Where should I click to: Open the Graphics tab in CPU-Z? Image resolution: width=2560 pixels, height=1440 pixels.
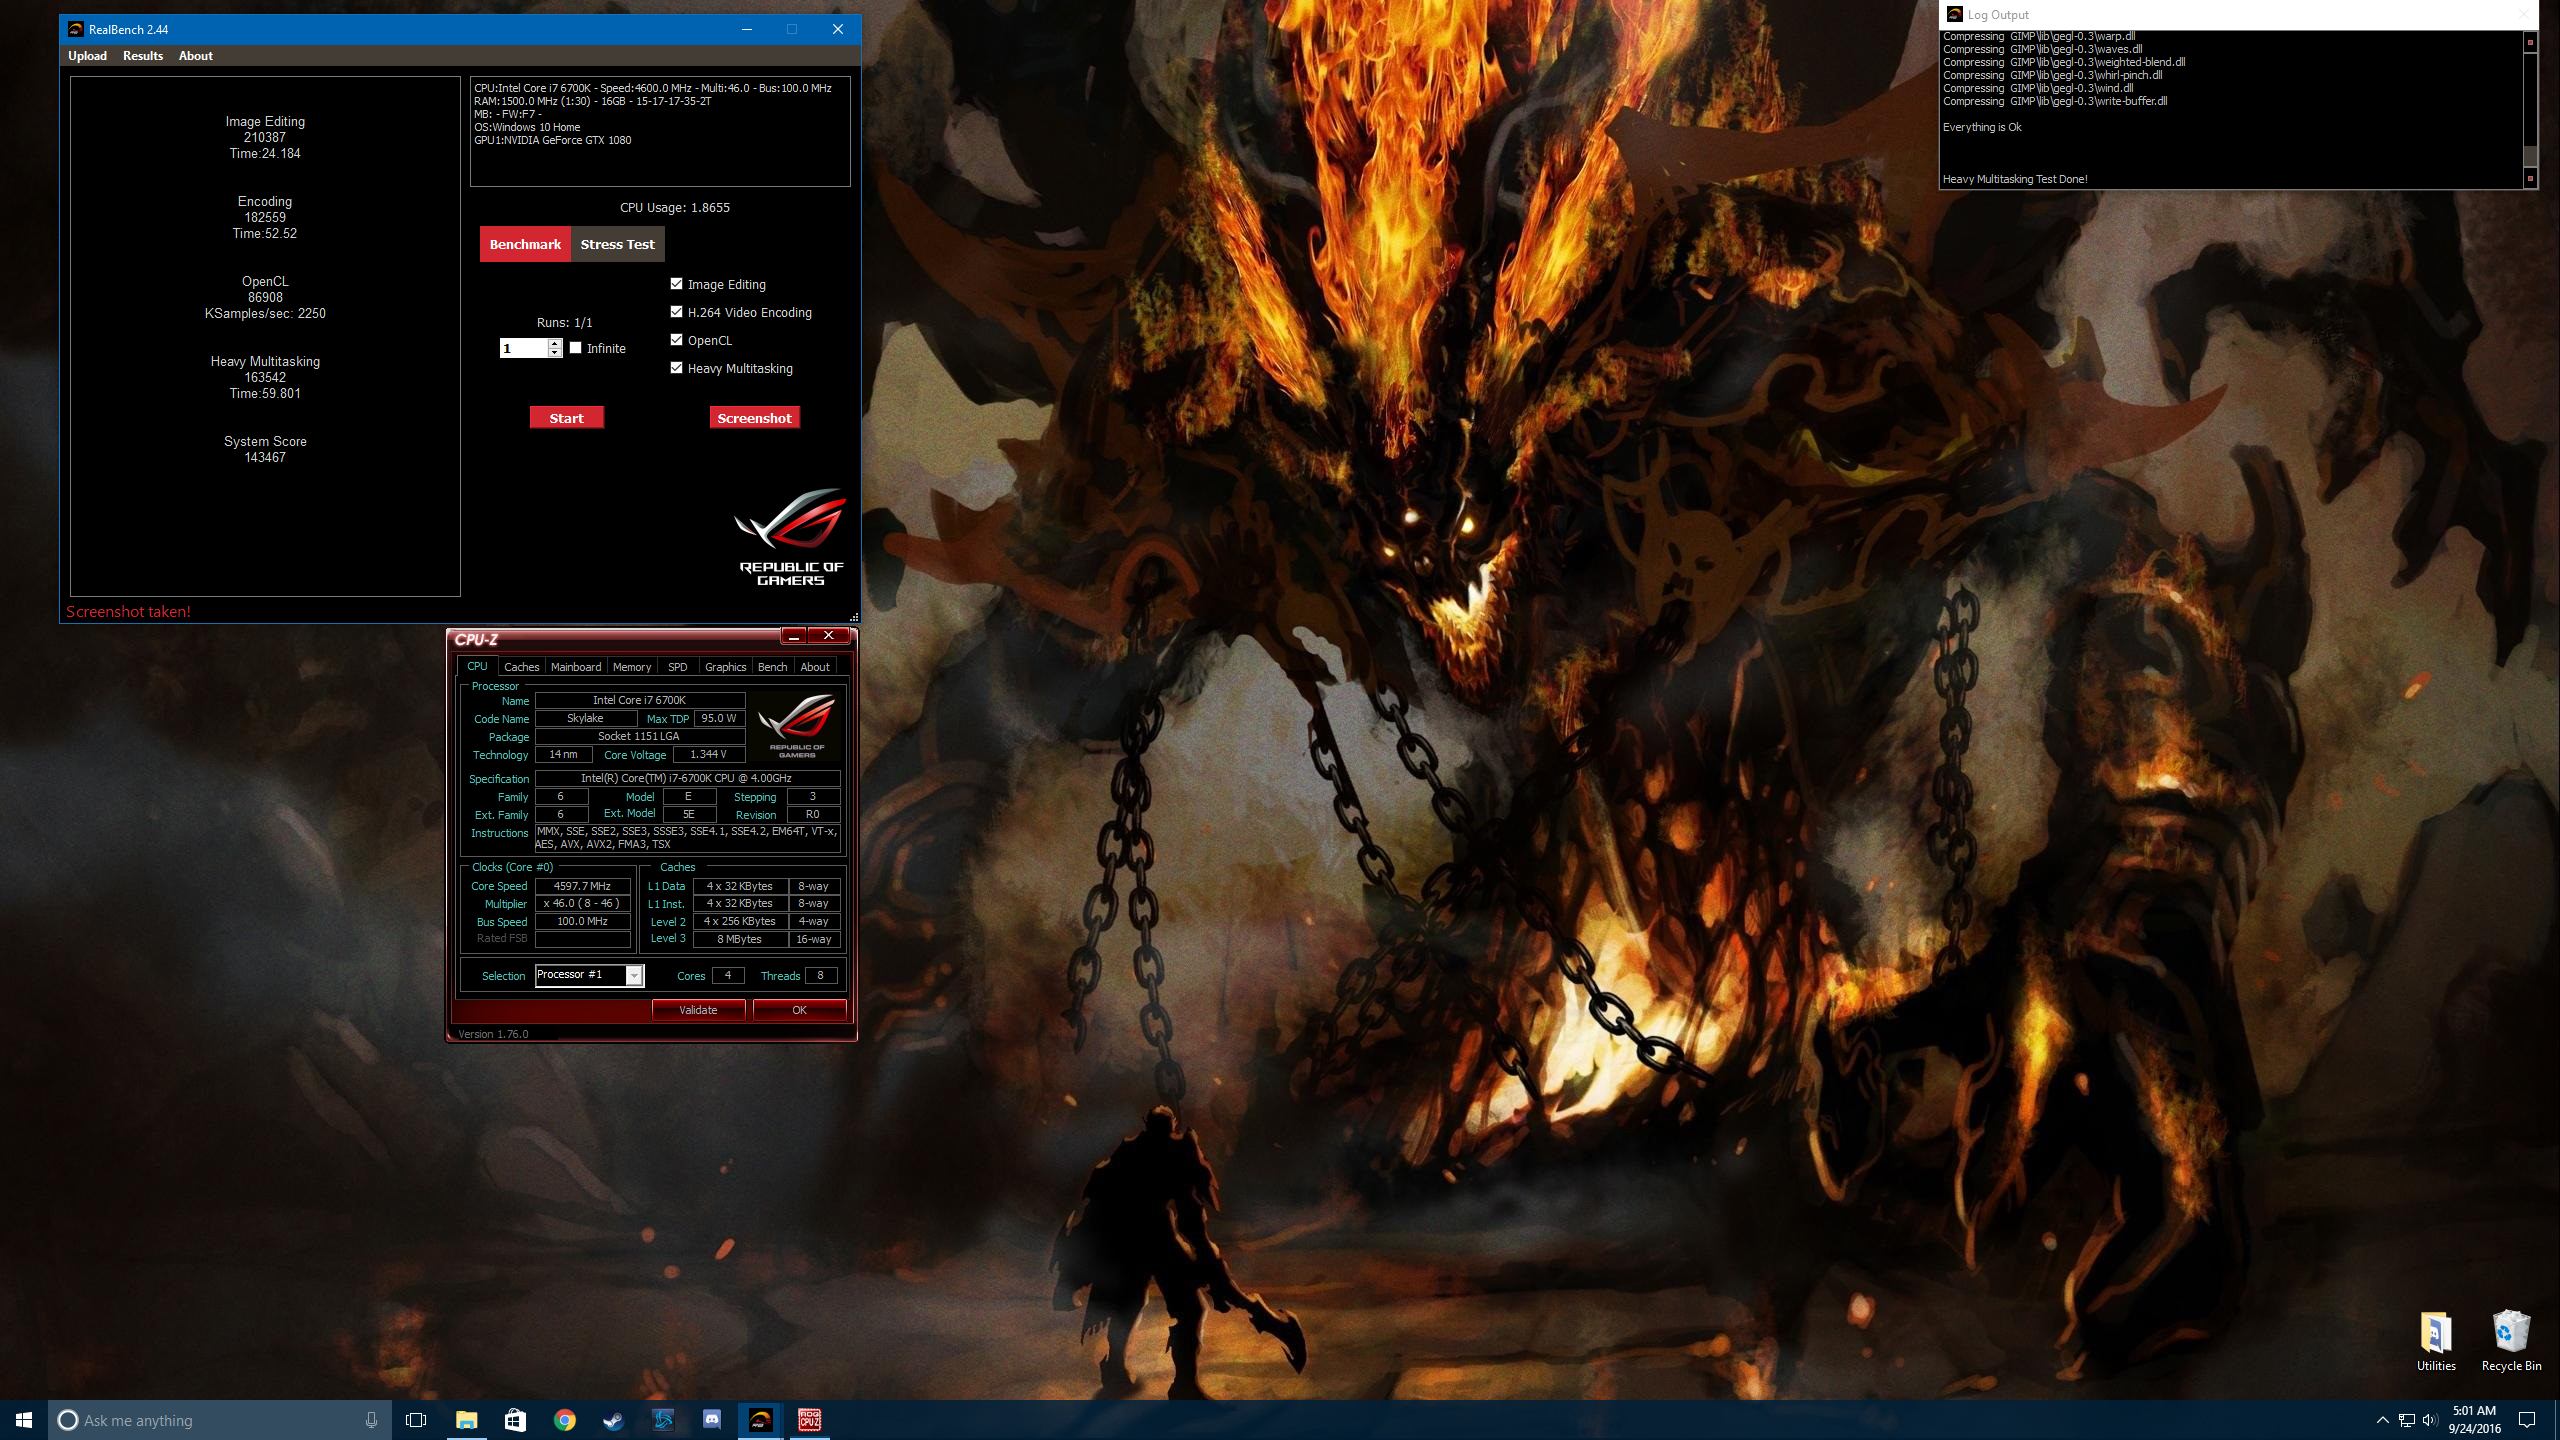[725, 667]
